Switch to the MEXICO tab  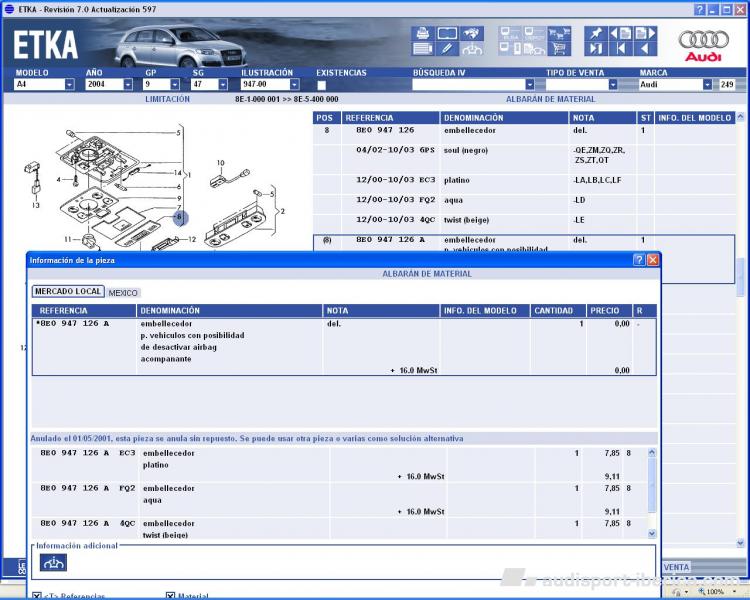click(x=123, y=293)
